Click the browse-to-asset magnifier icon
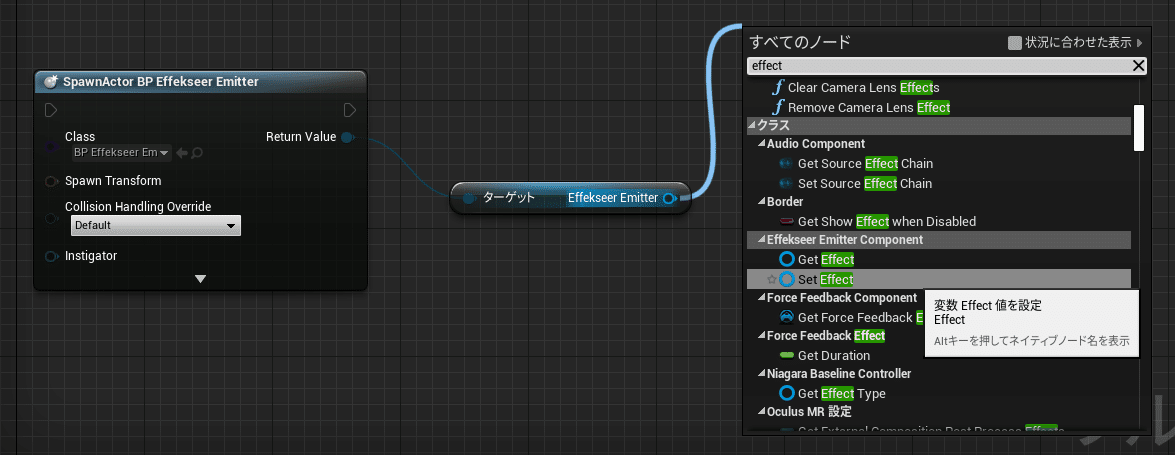 click(x=197, y=153)
